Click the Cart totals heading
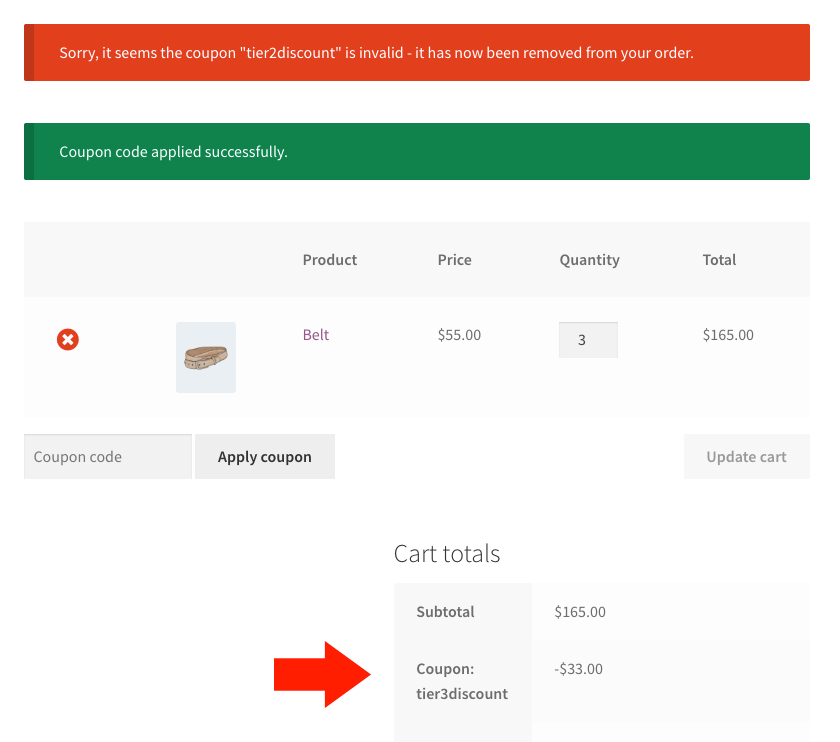 click(447, 553)
